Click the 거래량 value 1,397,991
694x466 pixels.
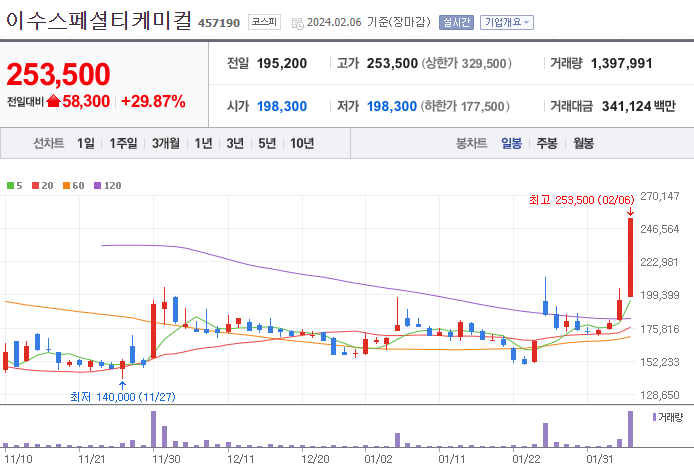coord(621,63)
